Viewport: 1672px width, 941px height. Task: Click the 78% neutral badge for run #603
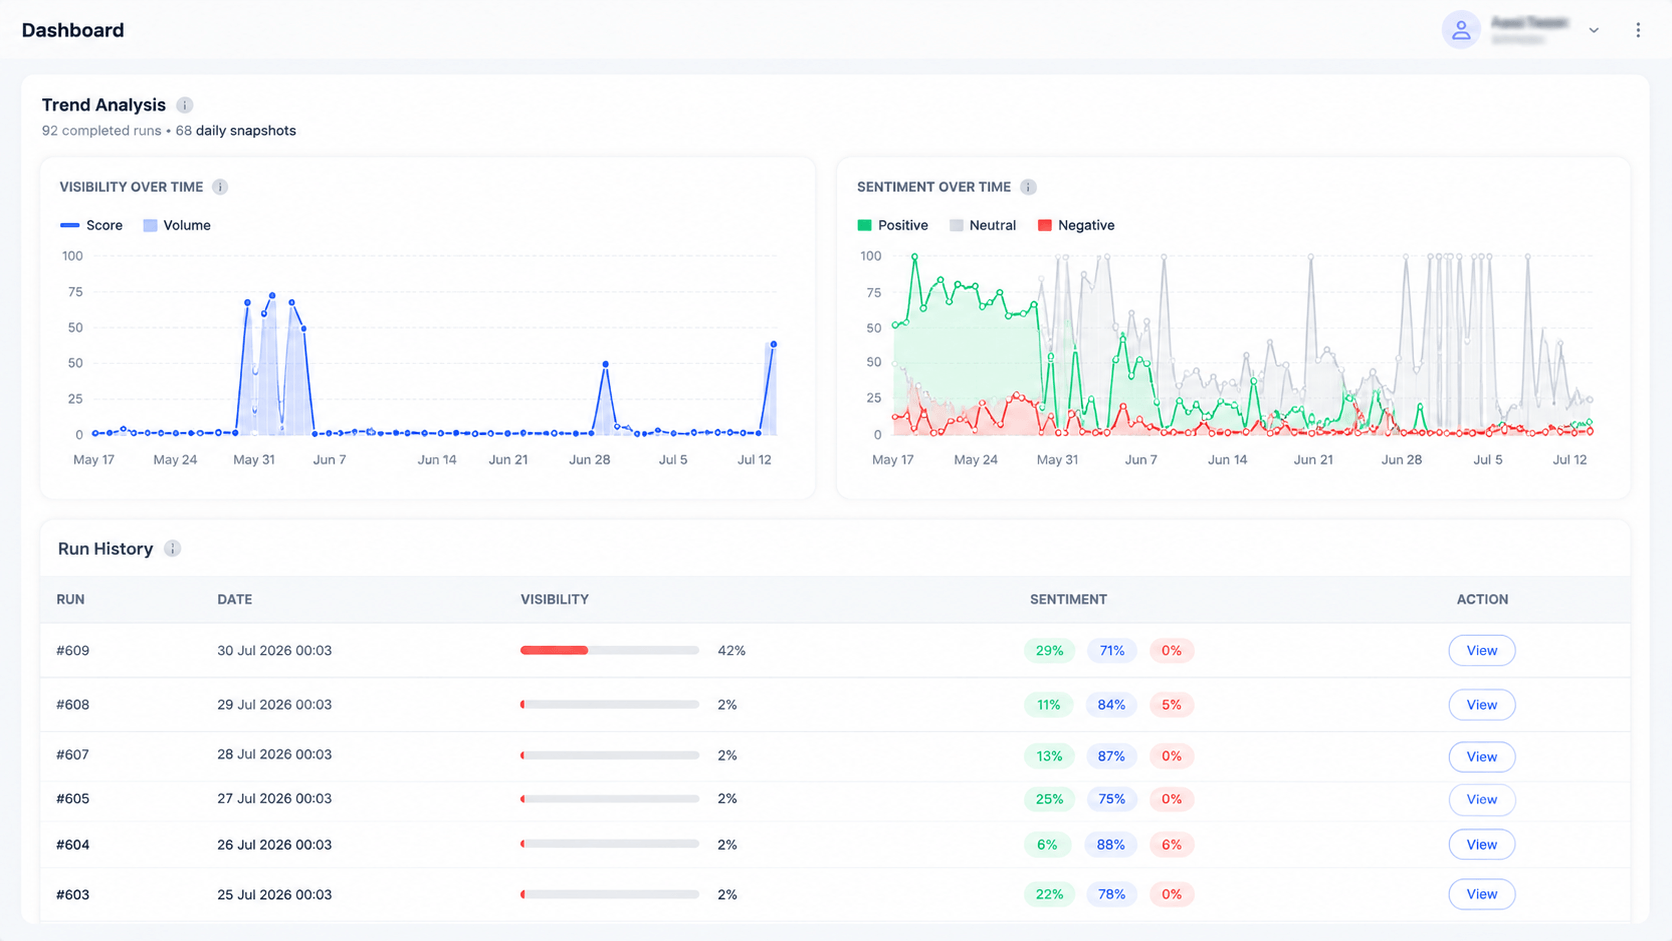click(1112, 894)
